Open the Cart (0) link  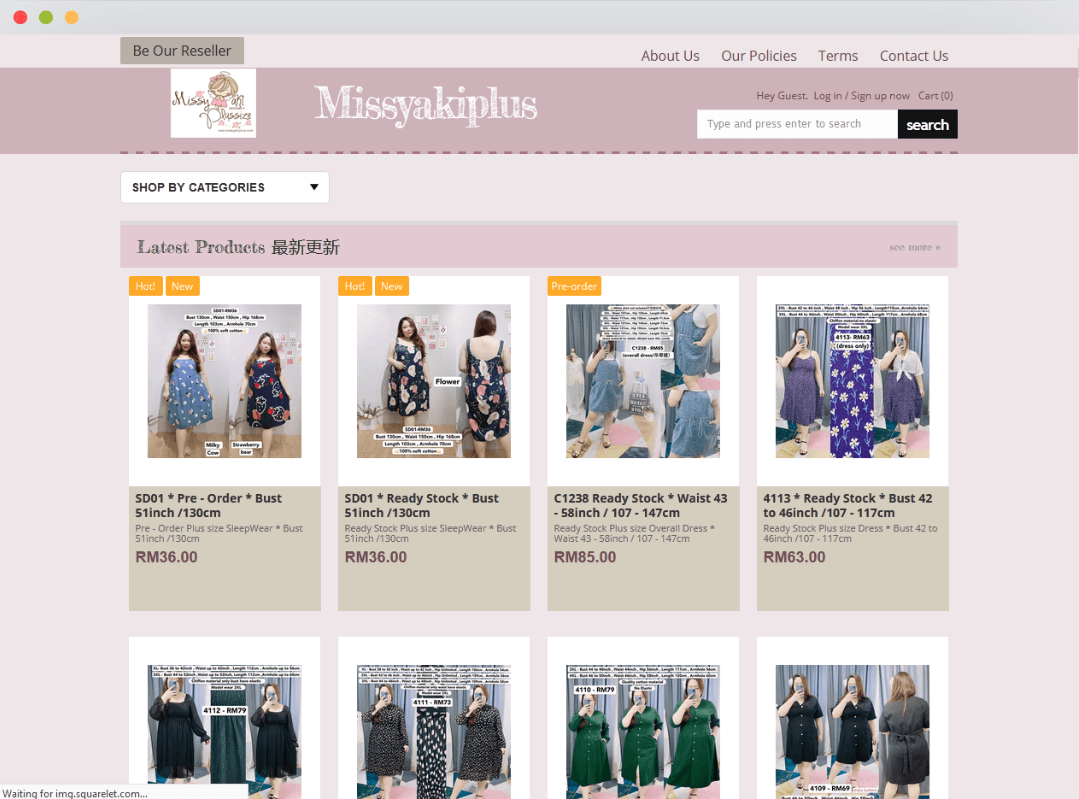[935, 96]
